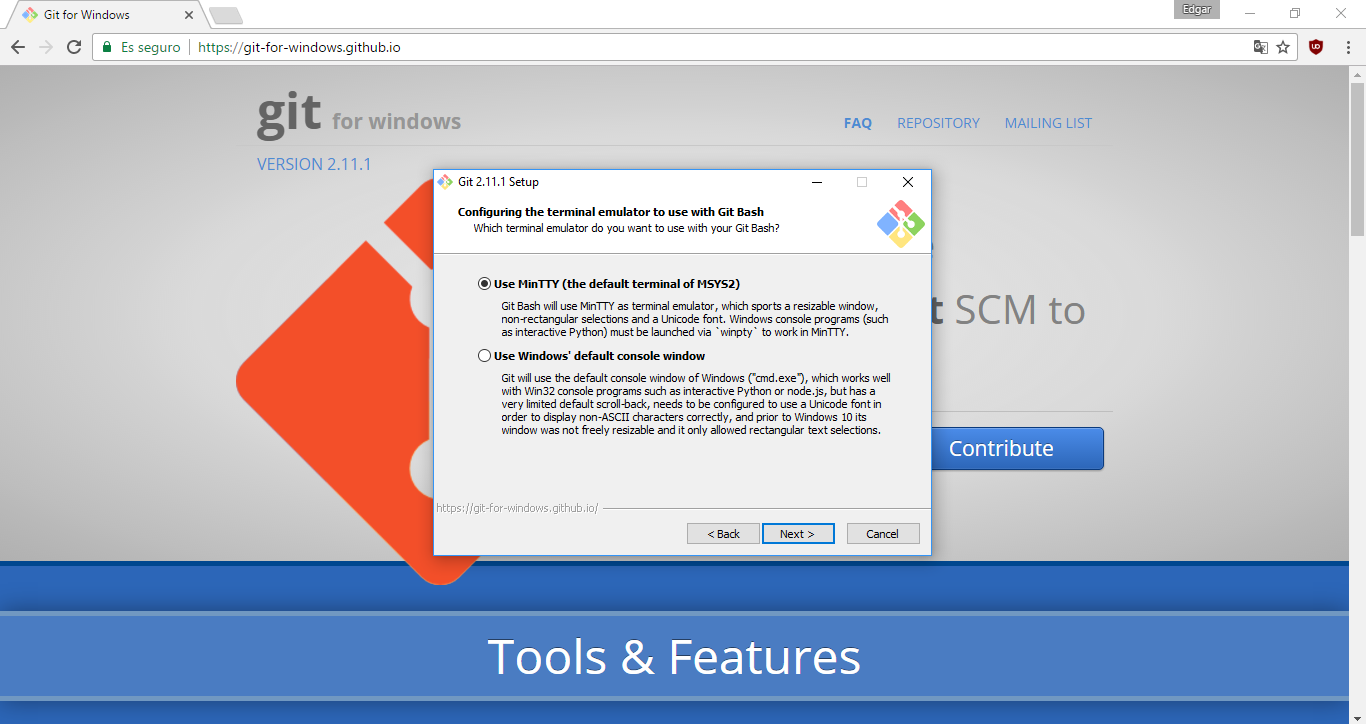Click Next in the Git setup
This screenshot has width=1366, height=724.
tap(798, 534)
